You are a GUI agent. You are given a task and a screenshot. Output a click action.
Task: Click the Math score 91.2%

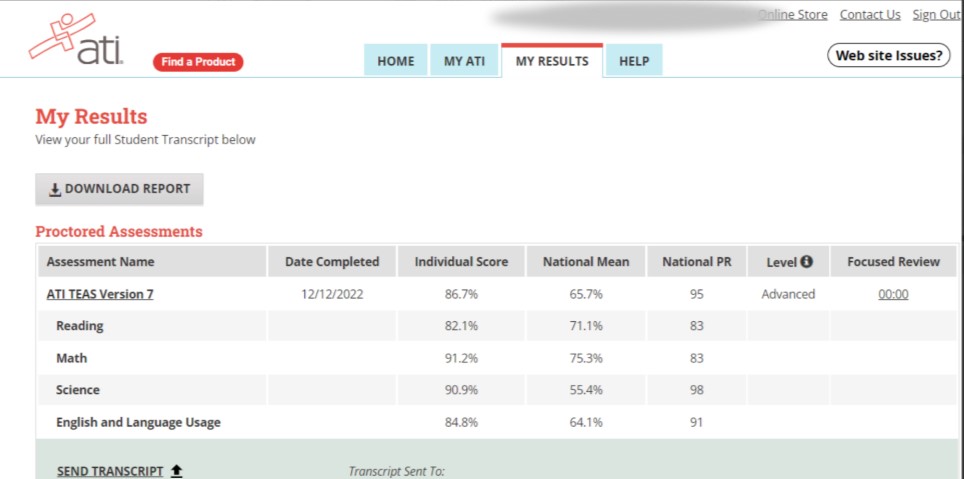coord(461,358)
